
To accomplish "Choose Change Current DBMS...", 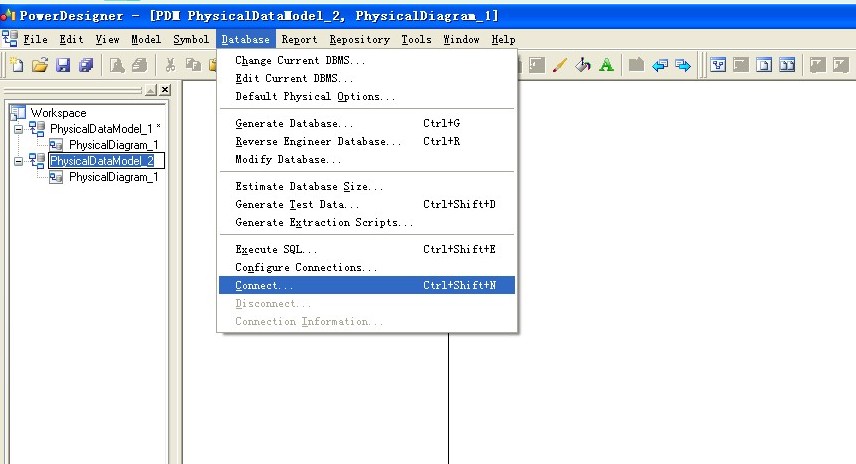I will [367, 61].
